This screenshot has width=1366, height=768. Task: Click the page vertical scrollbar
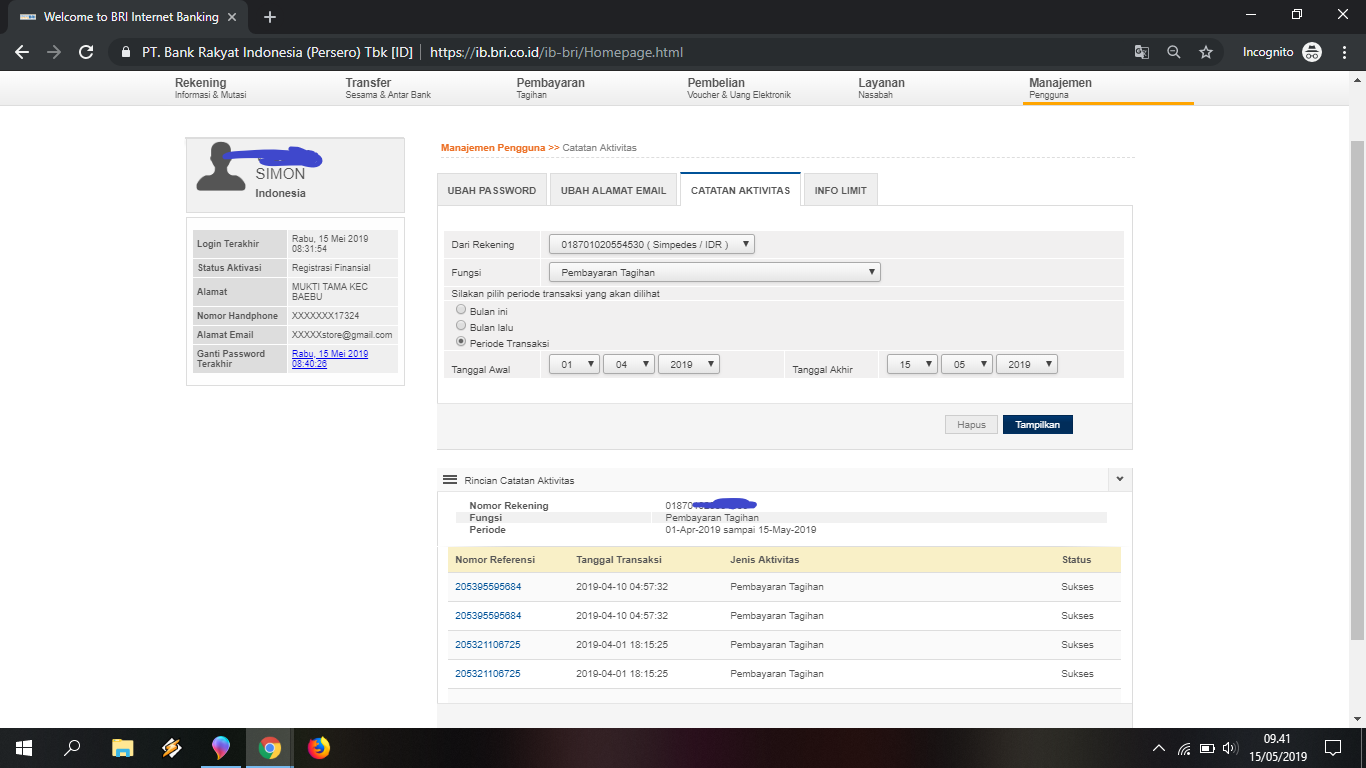(x=1357, y=390)
